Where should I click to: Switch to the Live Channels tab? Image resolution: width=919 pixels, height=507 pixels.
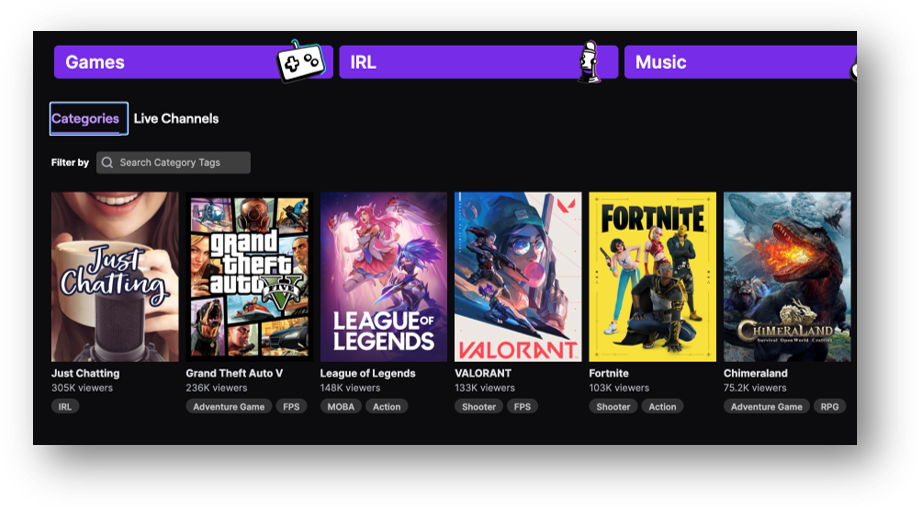[176, 118]
